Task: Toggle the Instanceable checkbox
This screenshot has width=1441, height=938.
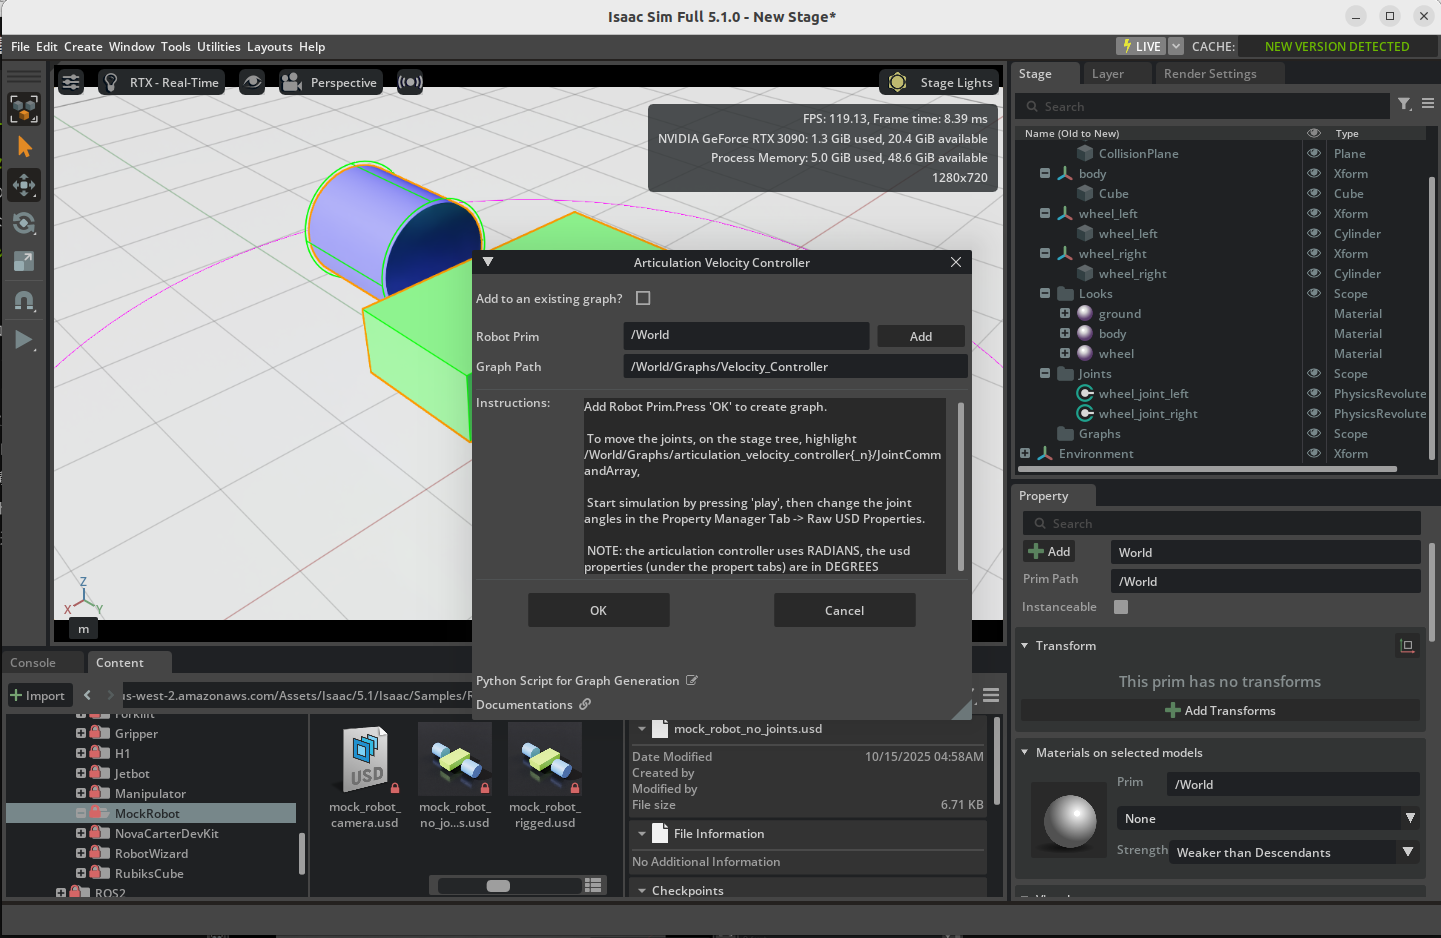Action: (x=1121, y=607)
